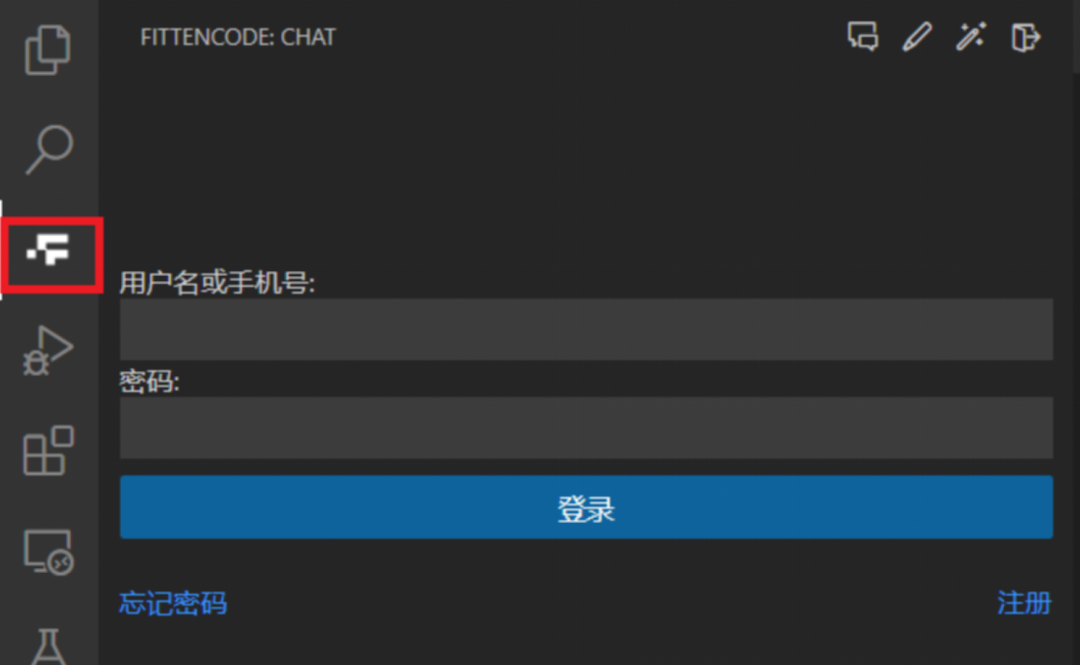Click the scrollbar at panel's right edge
The image size is (1080, 665).
coord(1076,36)
